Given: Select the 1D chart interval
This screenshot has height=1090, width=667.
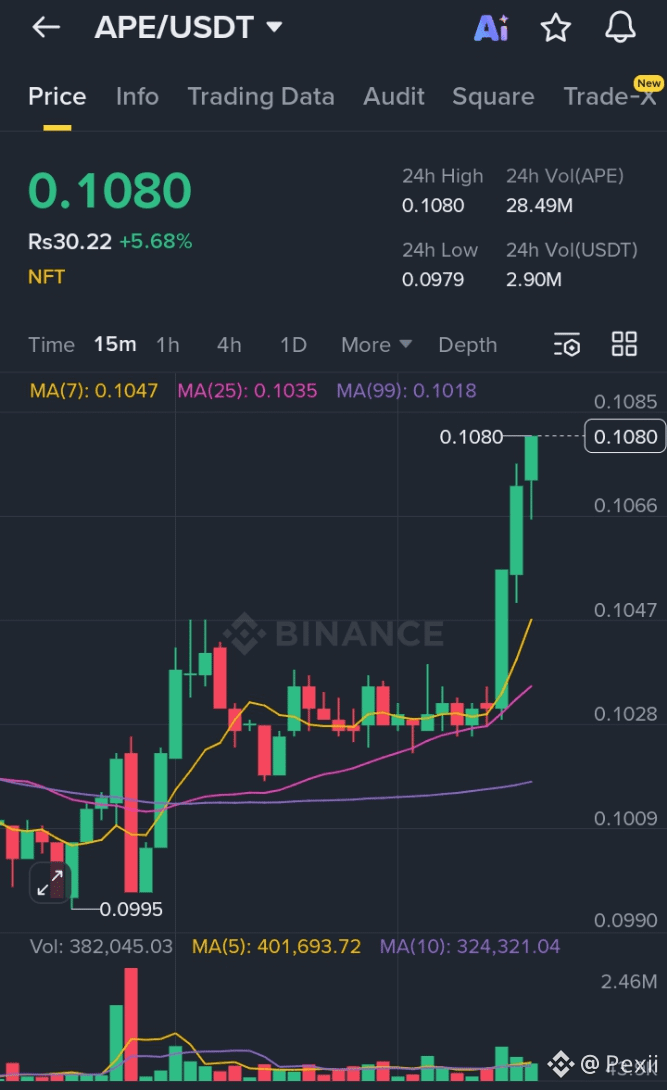Looking at the screenshot, I should (x=293, y=345).
